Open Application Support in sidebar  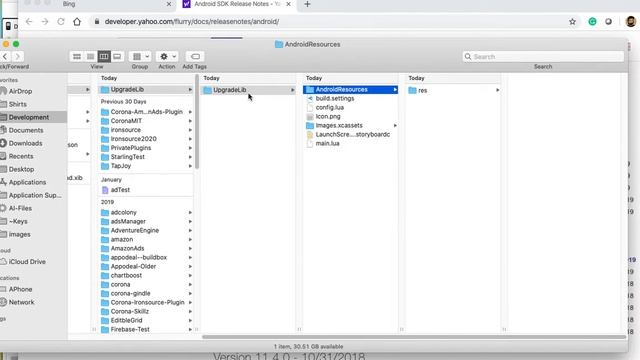(x=35, y=196)
